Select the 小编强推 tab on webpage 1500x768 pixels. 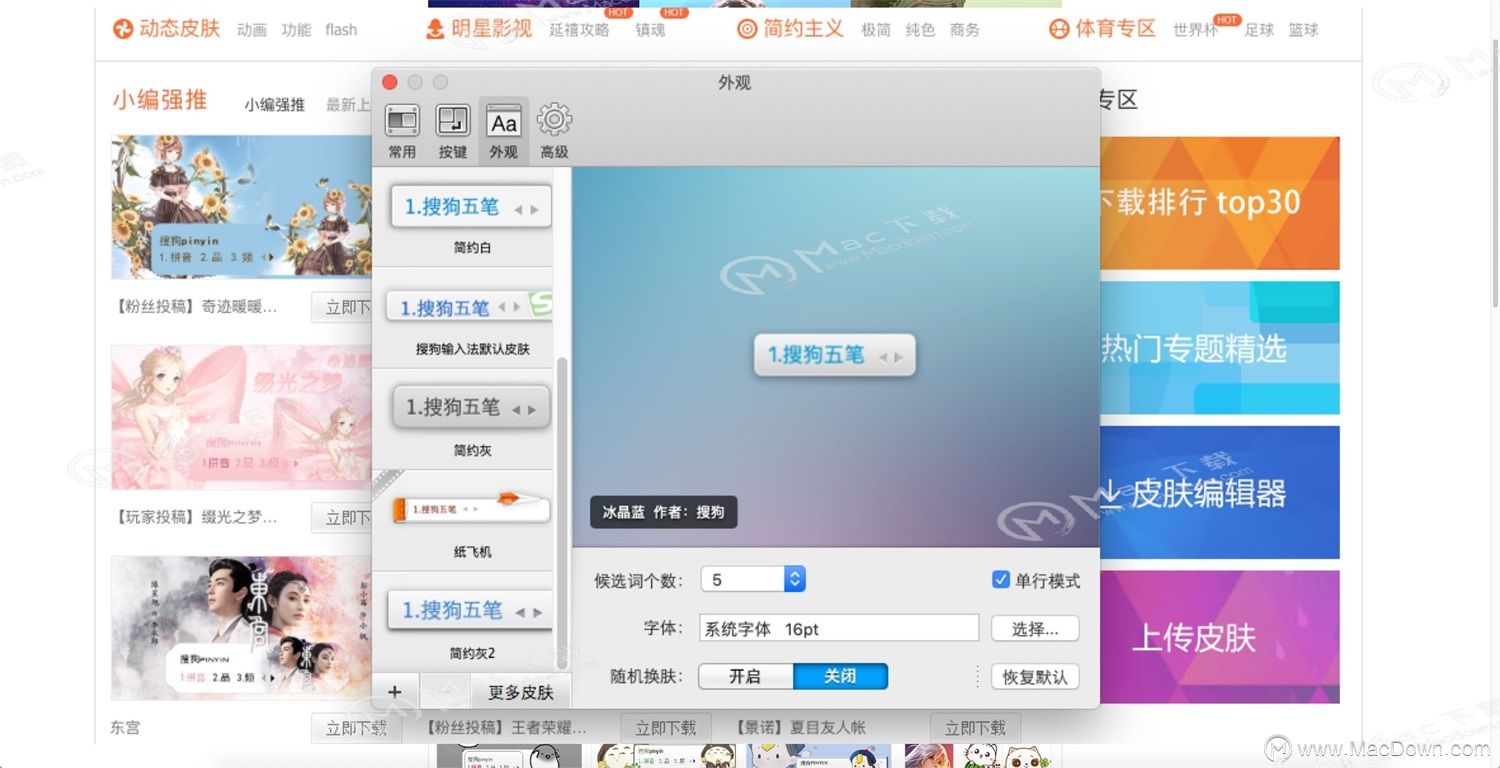tap(274, 104)
